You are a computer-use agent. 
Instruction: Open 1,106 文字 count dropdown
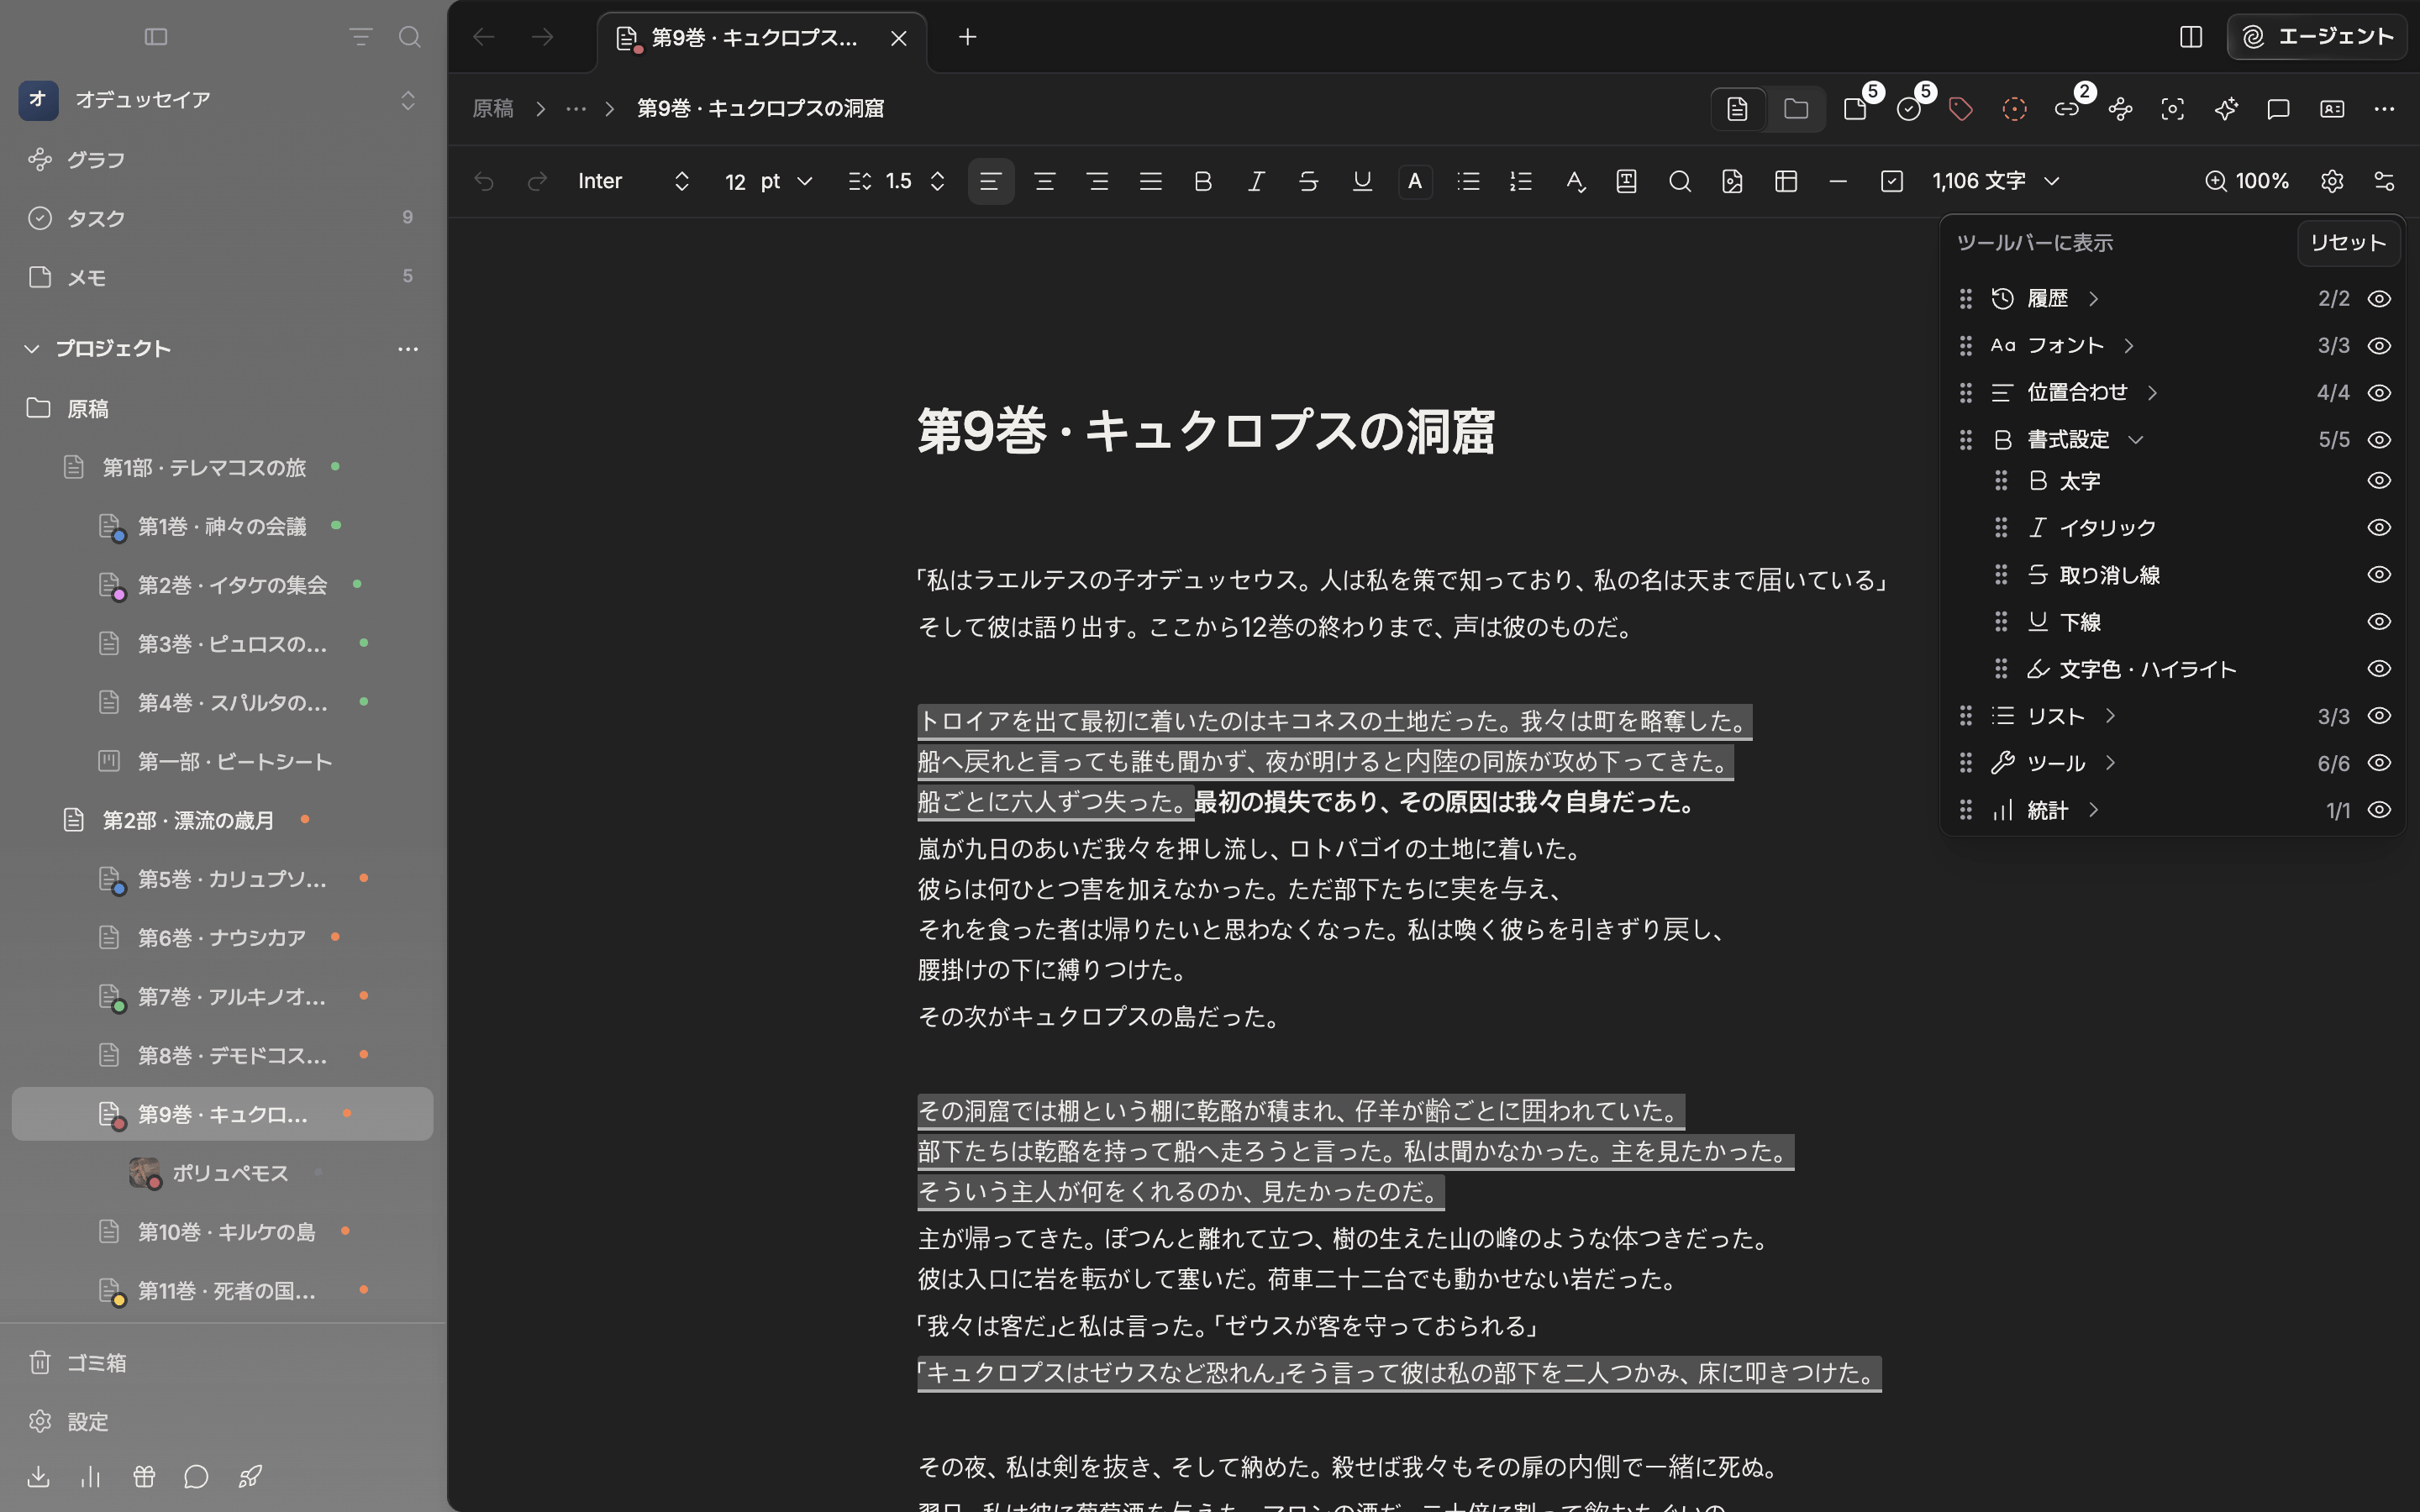(1996, 181)
